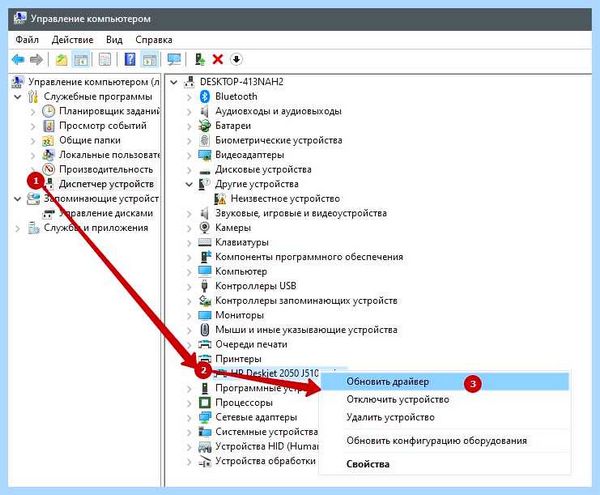This screenshot has height=495, width=600.
Task: Click Scan for hardware changes monitor icon
Action: tap(174, 59)
